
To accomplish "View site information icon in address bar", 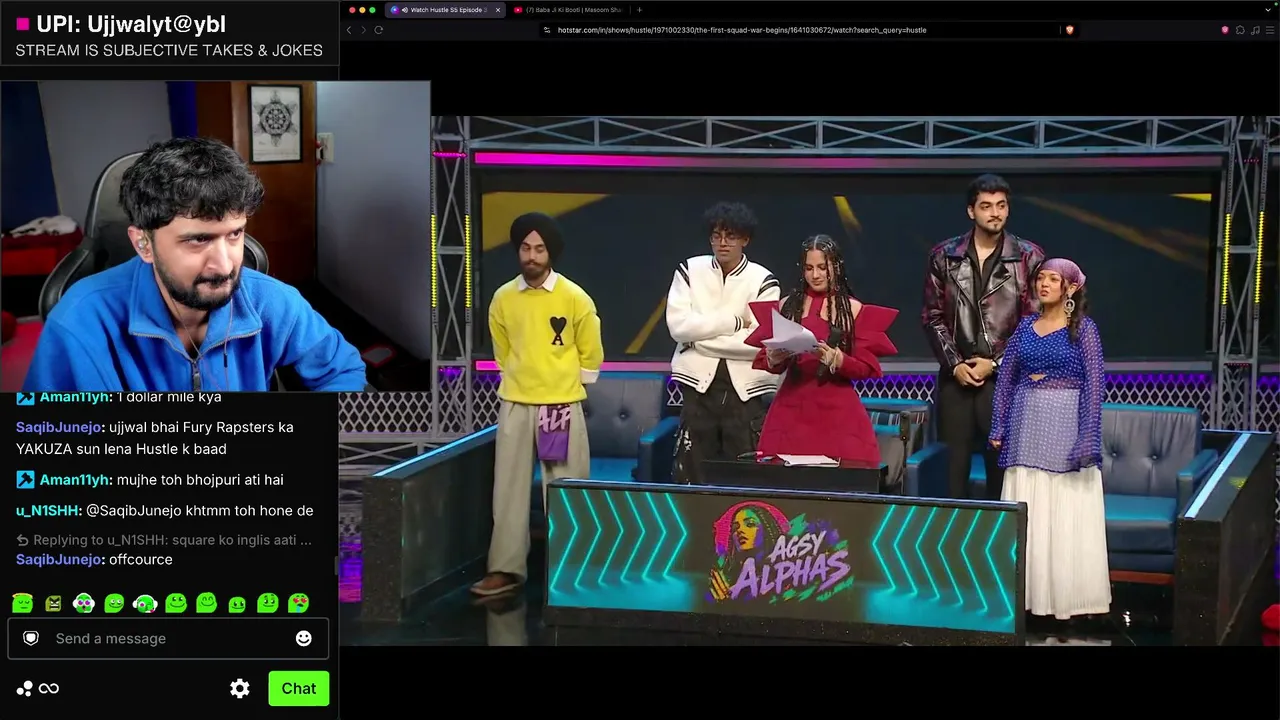I will [x=547, y=30].
